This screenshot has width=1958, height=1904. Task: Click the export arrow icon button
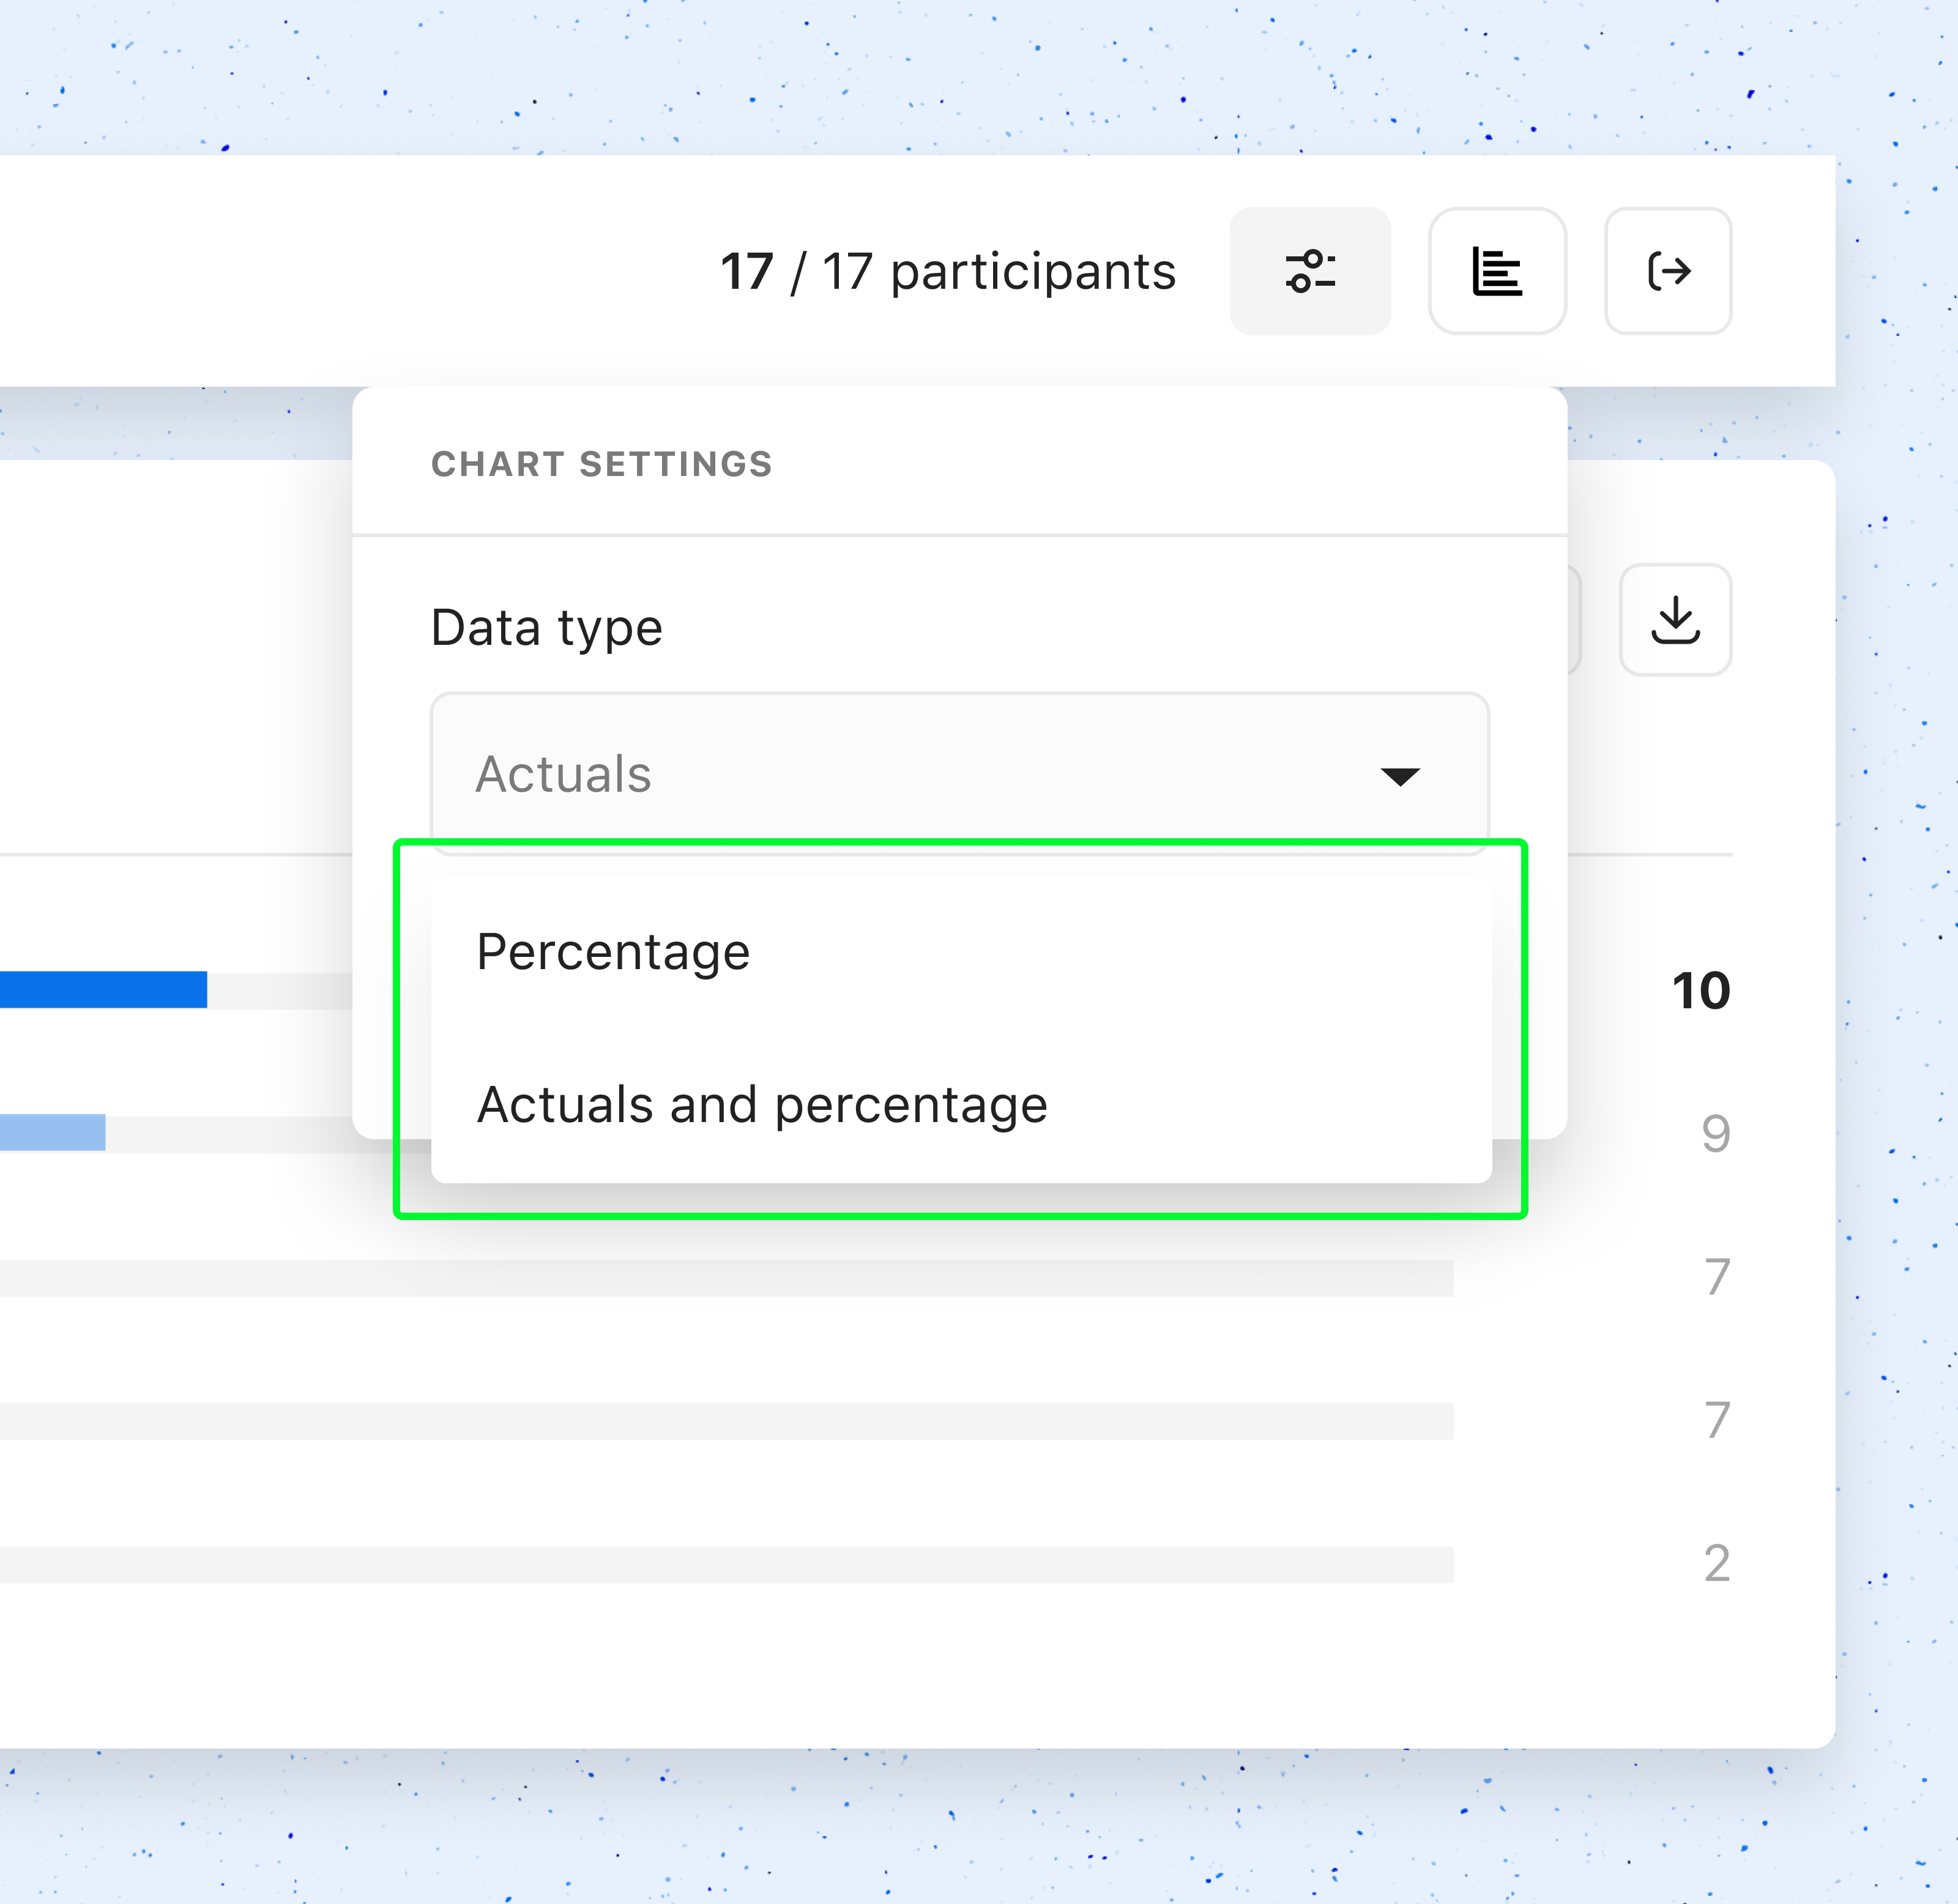point(1667,271)
